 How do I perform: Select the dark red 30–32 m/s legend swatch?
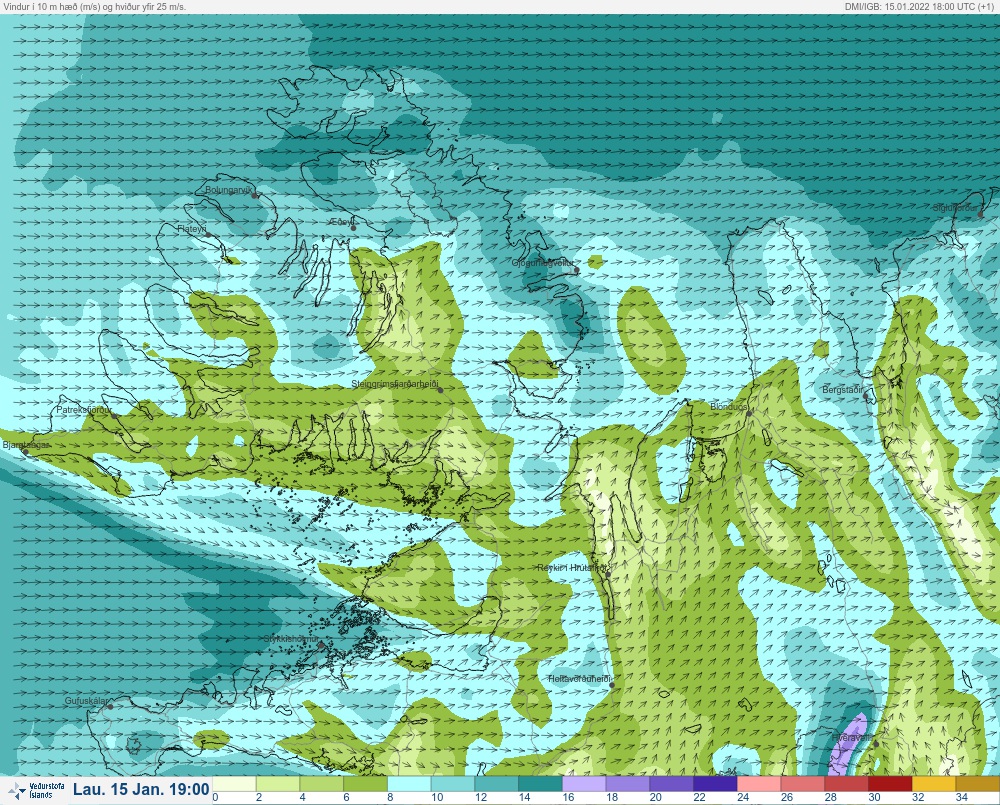(x=890, y=783)
